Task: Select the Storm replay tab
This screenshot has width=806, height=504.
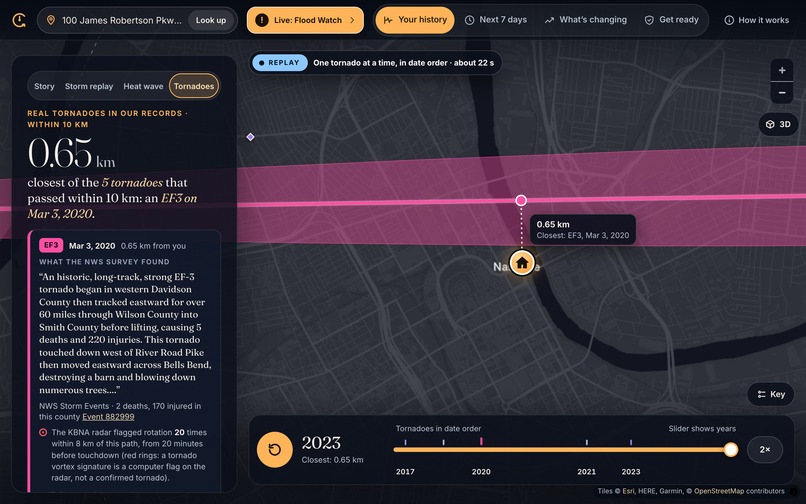Action: pos(89,86)
